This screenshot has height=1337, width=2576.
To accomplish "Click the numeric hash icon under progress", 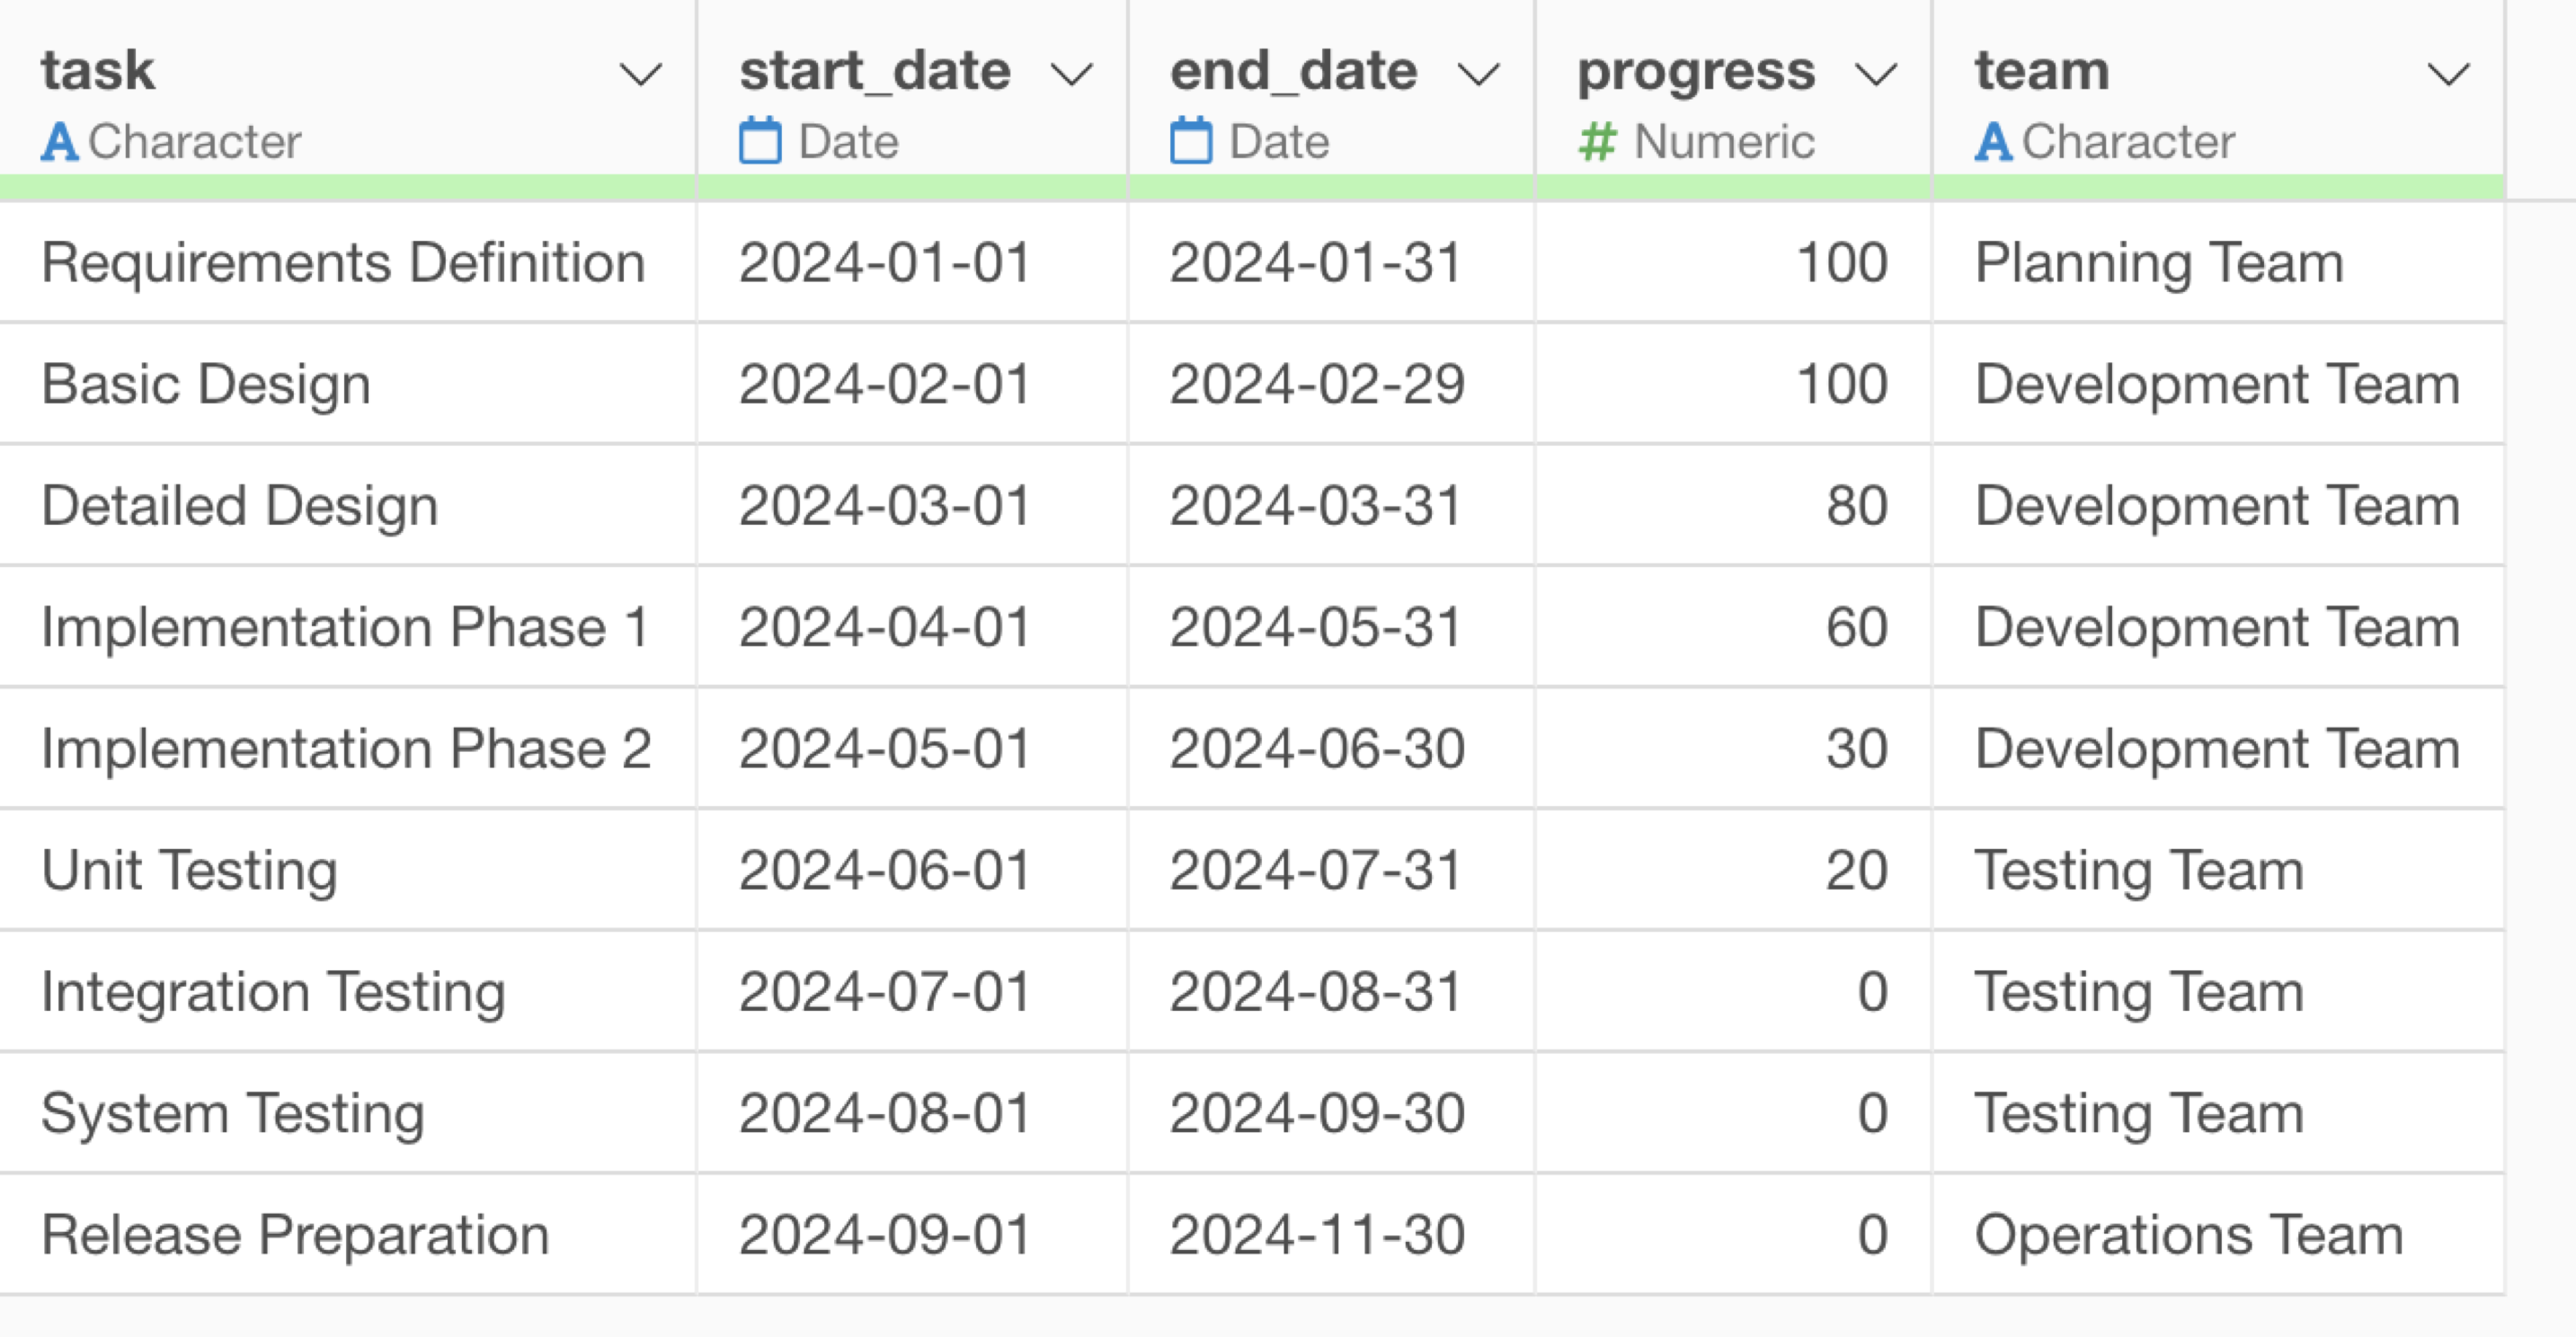I will [x=1597, y=142].
